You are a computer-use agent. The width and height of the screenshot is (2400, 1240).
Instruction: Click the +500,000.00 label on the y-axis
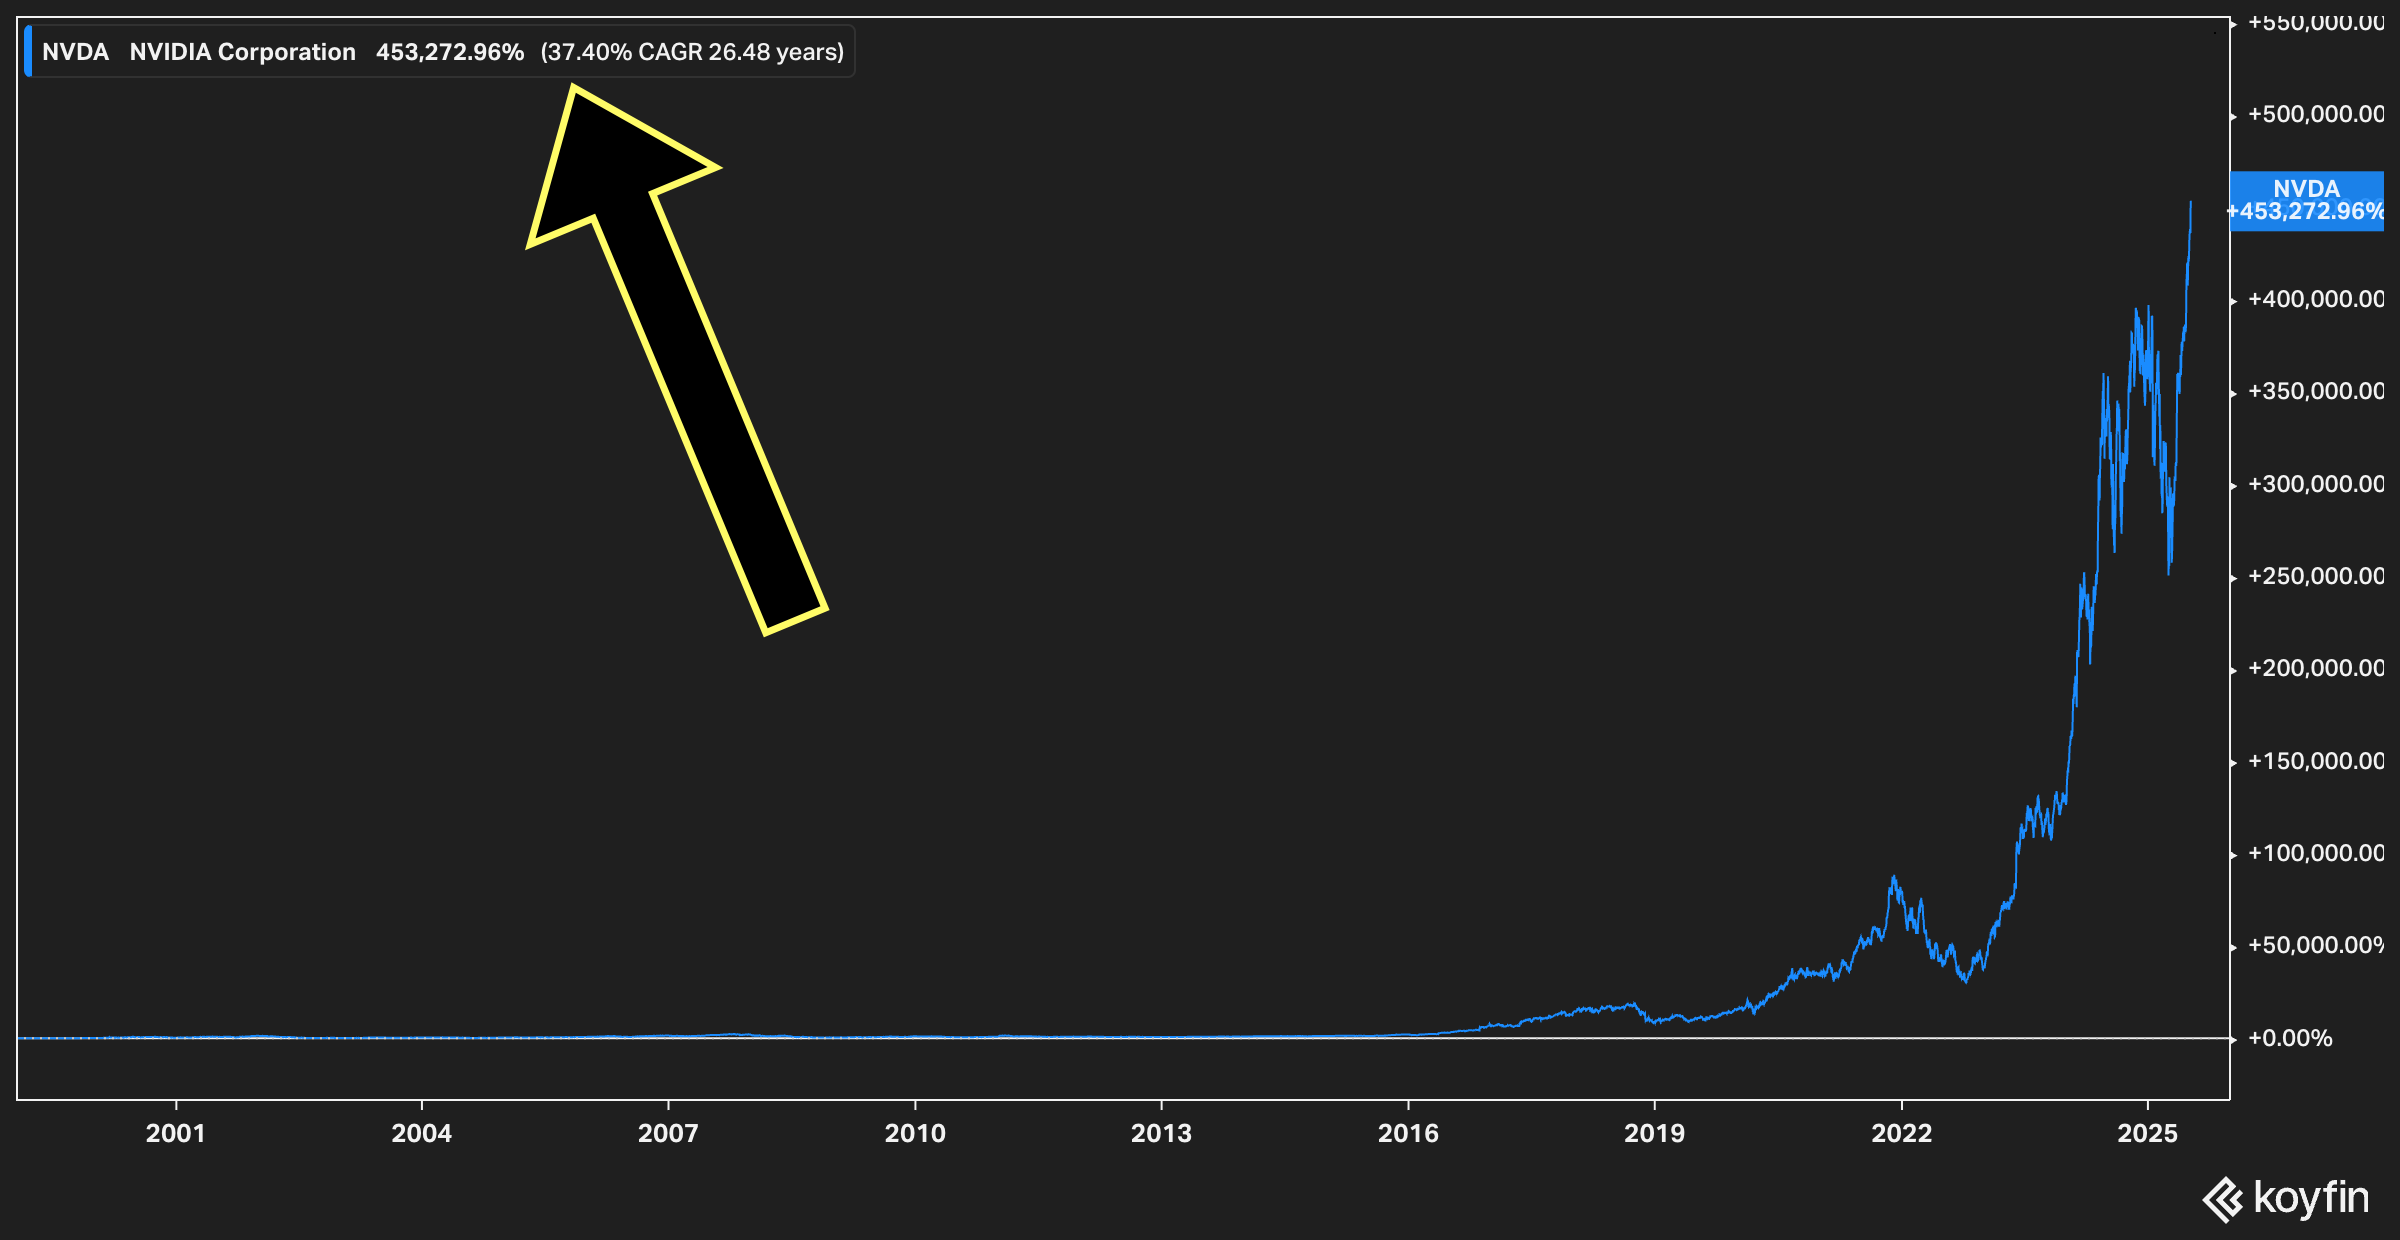(x=2315, y=114)
